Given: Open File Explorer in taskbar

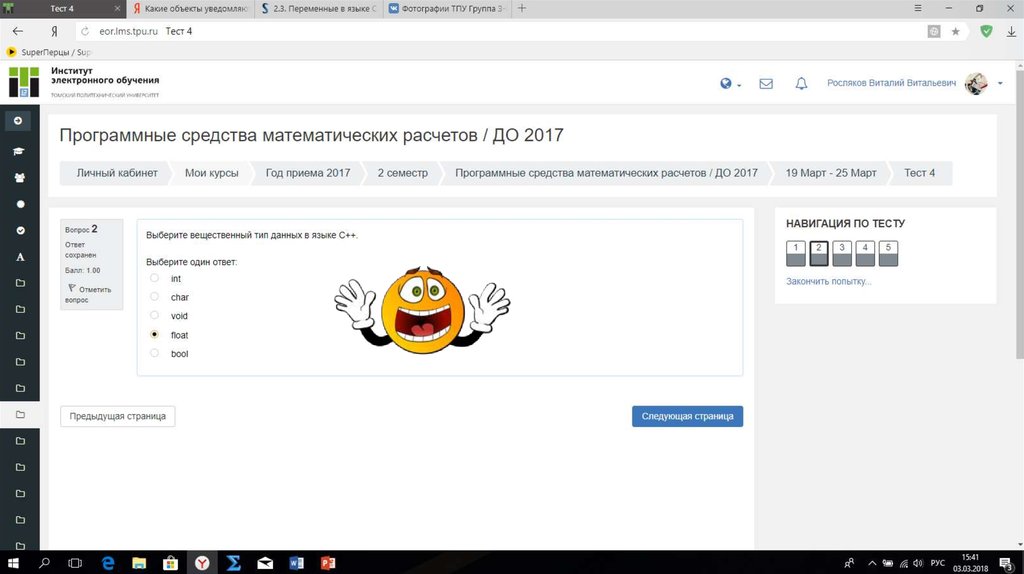Looking at the screenshot, I should point(139,562).
